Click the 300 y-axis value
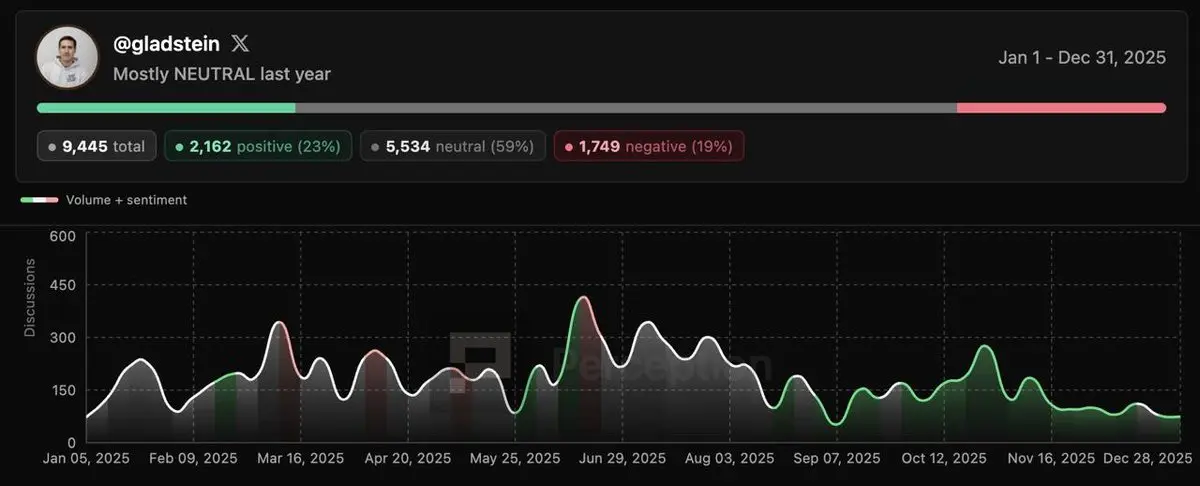The image size is (1200, 486). [x=62, y=338]
